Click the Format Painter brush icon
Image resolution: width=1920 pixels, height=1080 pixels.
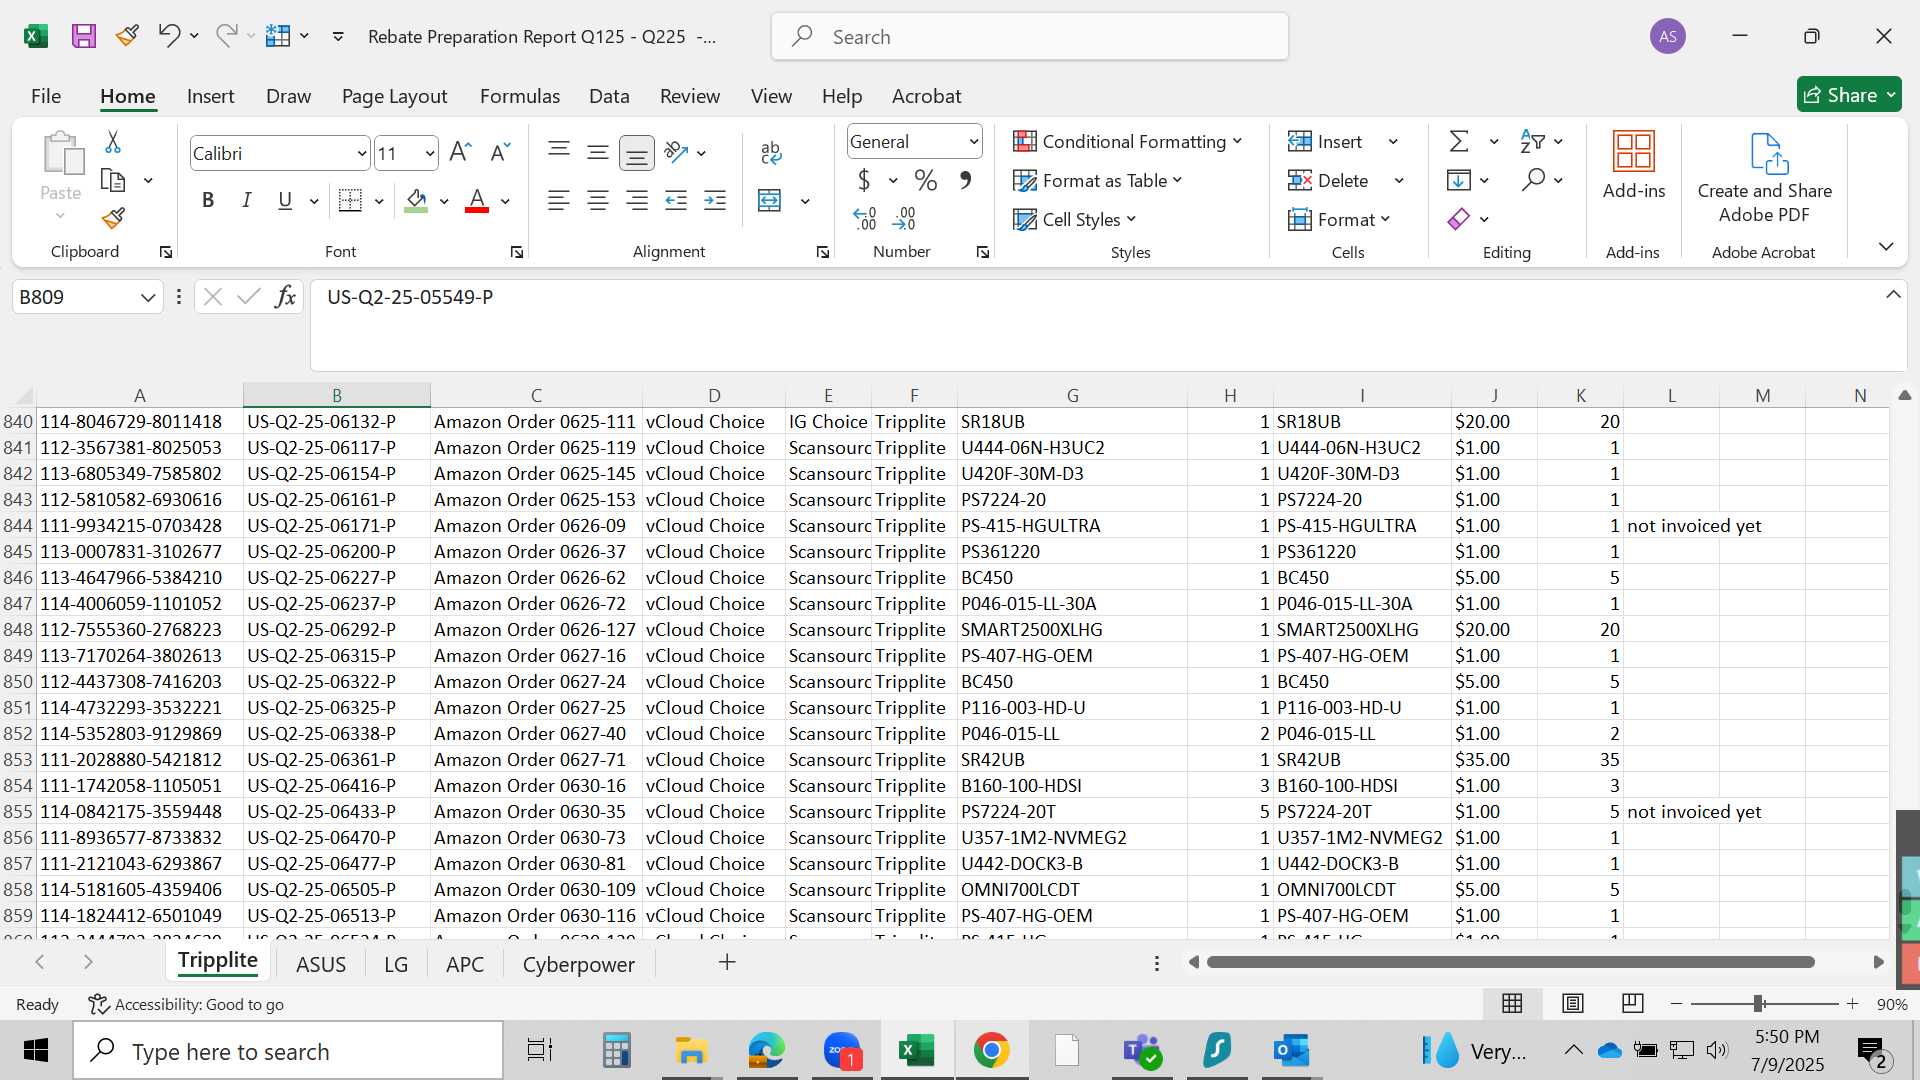tap(113, 218)
